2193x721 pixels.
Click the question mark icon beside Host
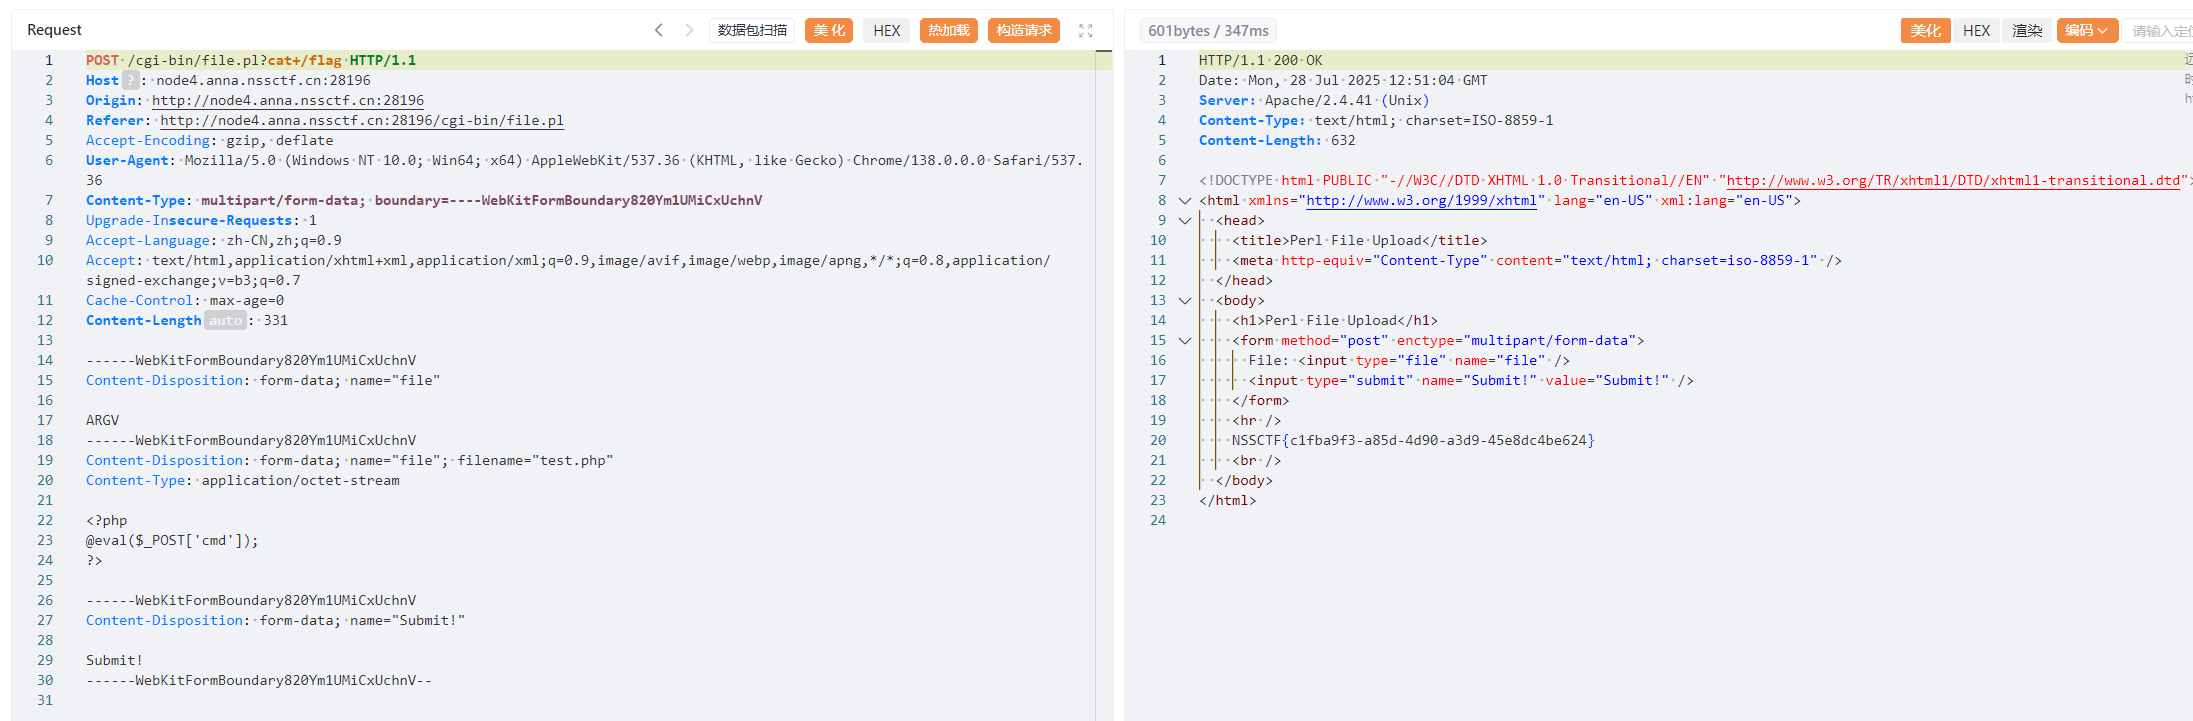click(131, 80)
